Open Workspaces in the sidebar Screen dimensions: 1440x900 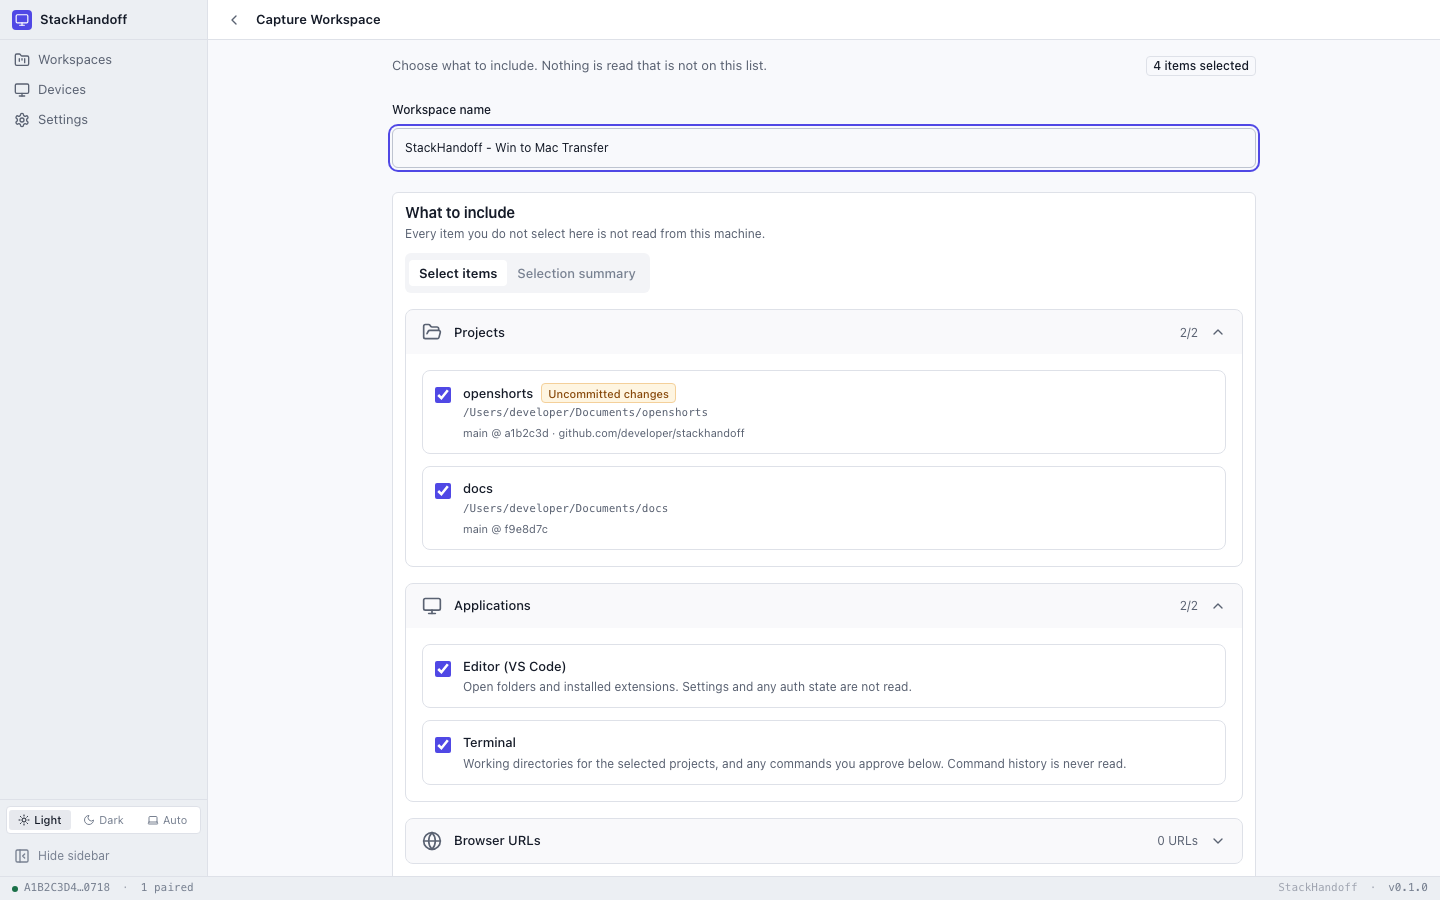click(104, 60)
